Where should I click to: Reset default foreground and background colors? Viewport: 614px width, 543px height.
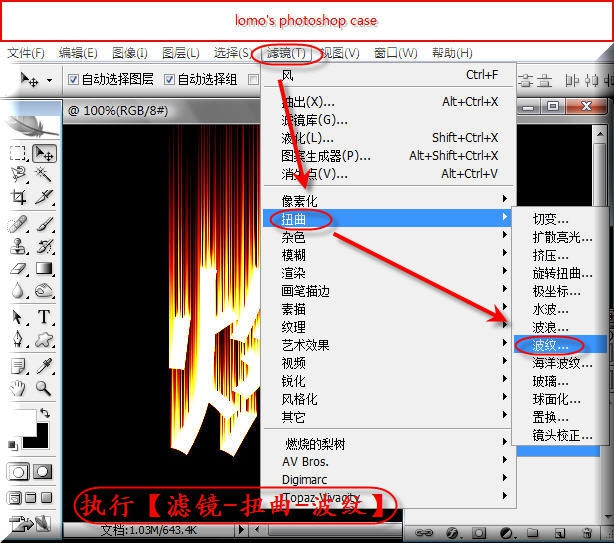[13, 445]
